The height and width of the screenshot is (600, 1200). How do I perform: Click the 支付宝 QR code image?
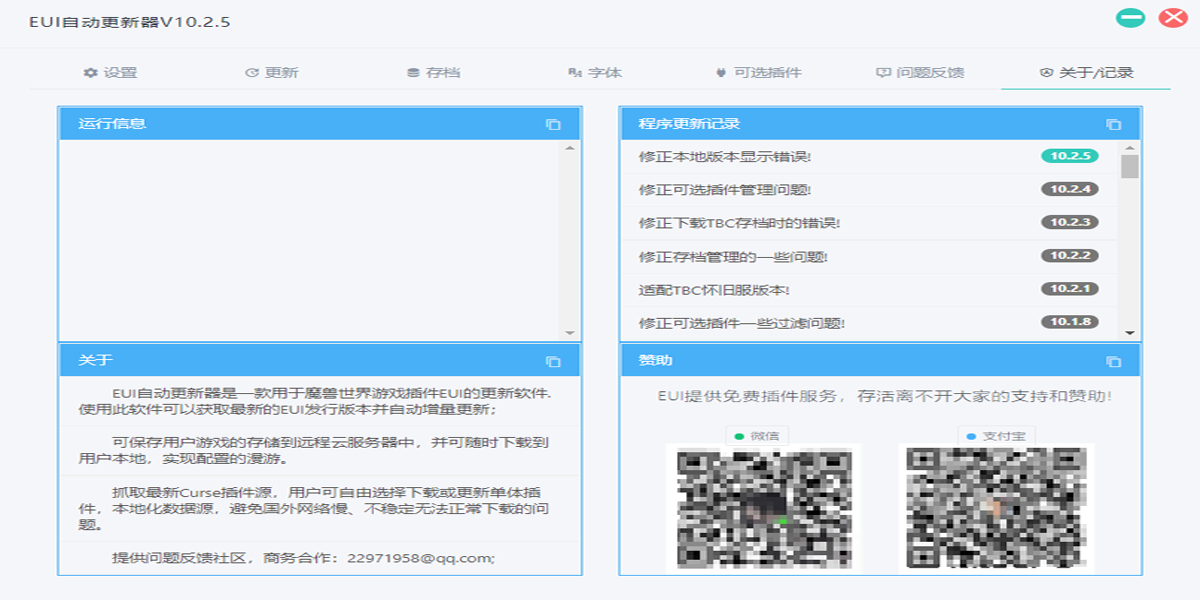click(x=996, y=507)
